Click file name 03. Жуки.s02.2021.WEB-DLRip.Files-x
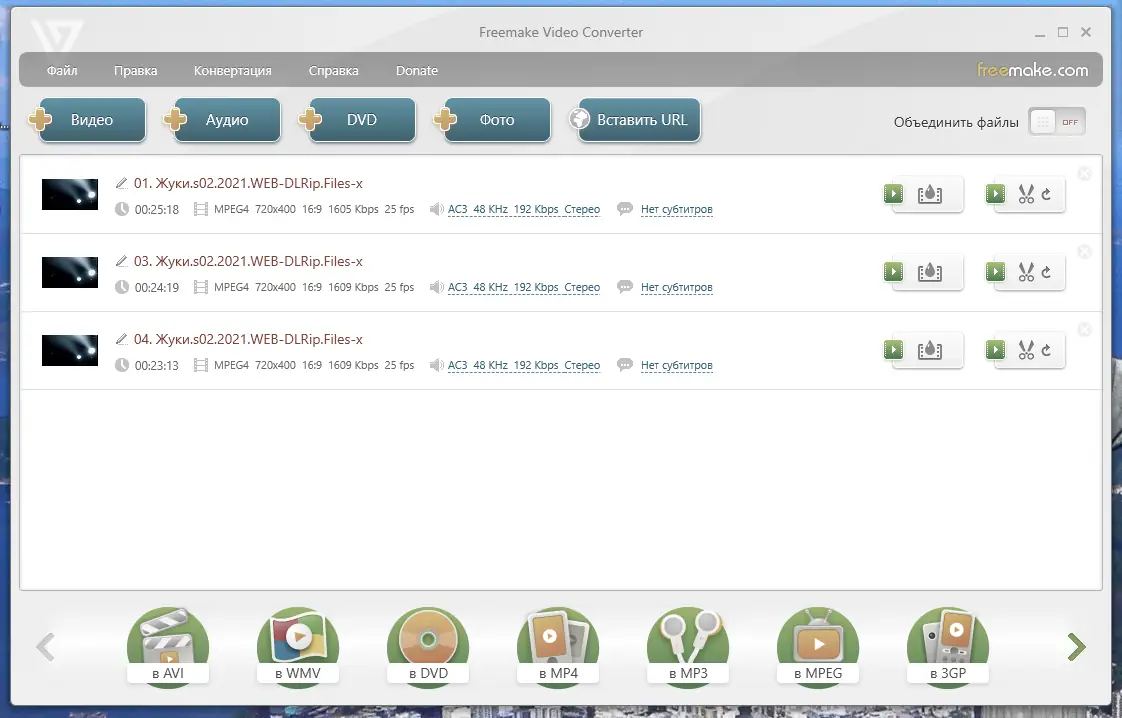1122x718 pixels. pos(248,261)
